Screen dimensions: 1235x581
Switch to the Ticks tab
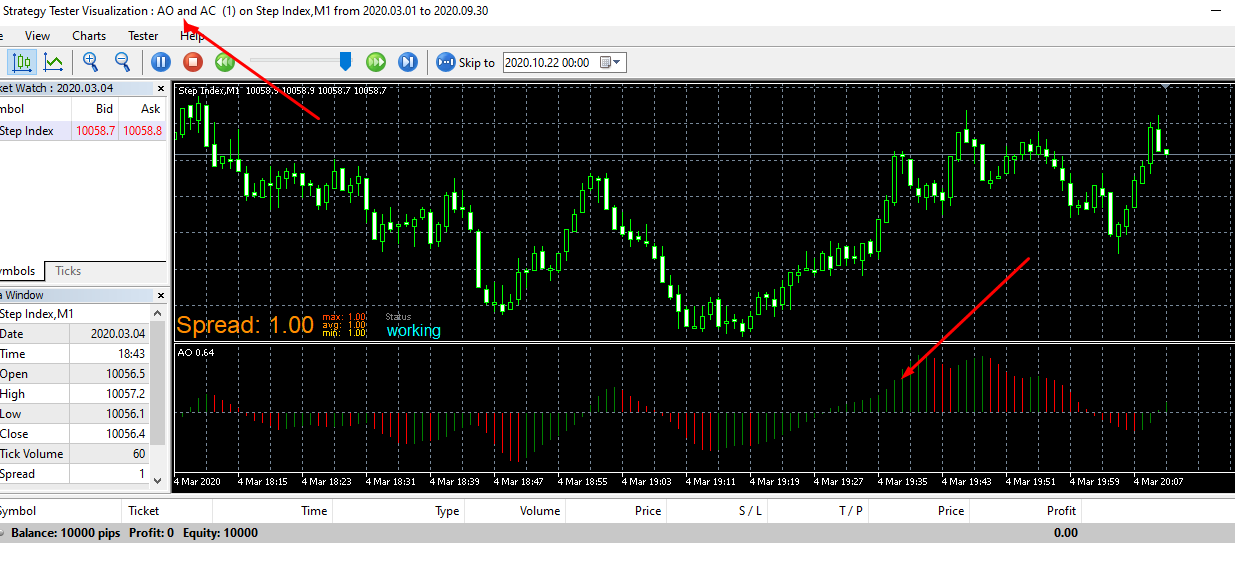(x=68, y=271)
